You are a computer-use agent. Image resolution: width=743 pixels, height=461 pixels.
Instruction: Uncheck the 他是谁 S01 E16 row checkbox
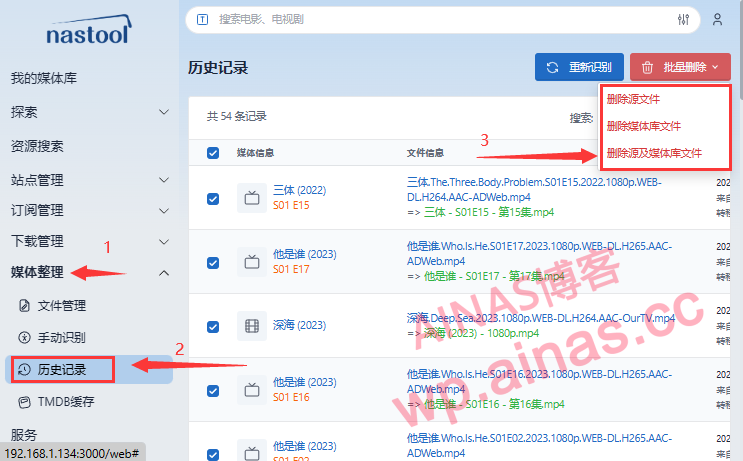pyautogui.click(x=213, y=390)
